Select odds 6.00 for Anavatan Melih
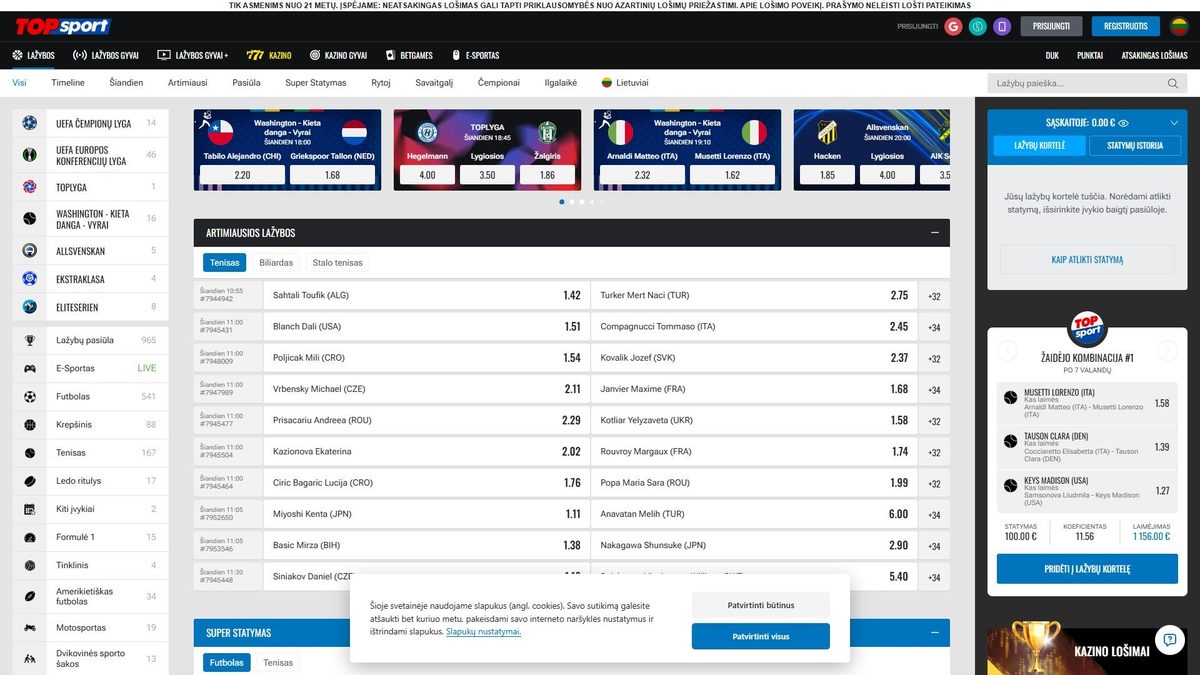Screen dimensions: 1200x675 898,515
